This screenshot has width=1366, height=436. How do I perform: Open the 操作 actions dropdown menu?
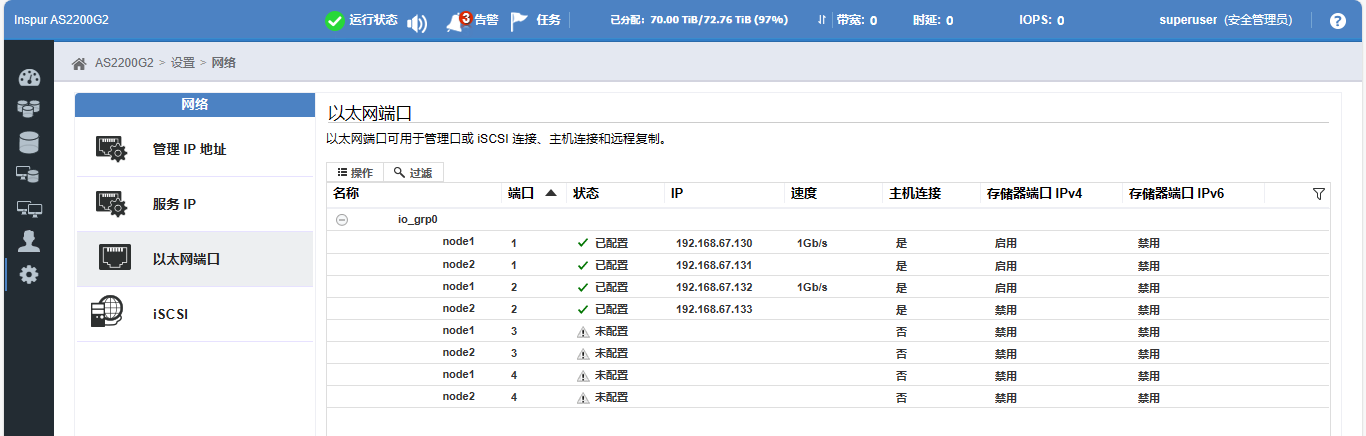(355, 173)
